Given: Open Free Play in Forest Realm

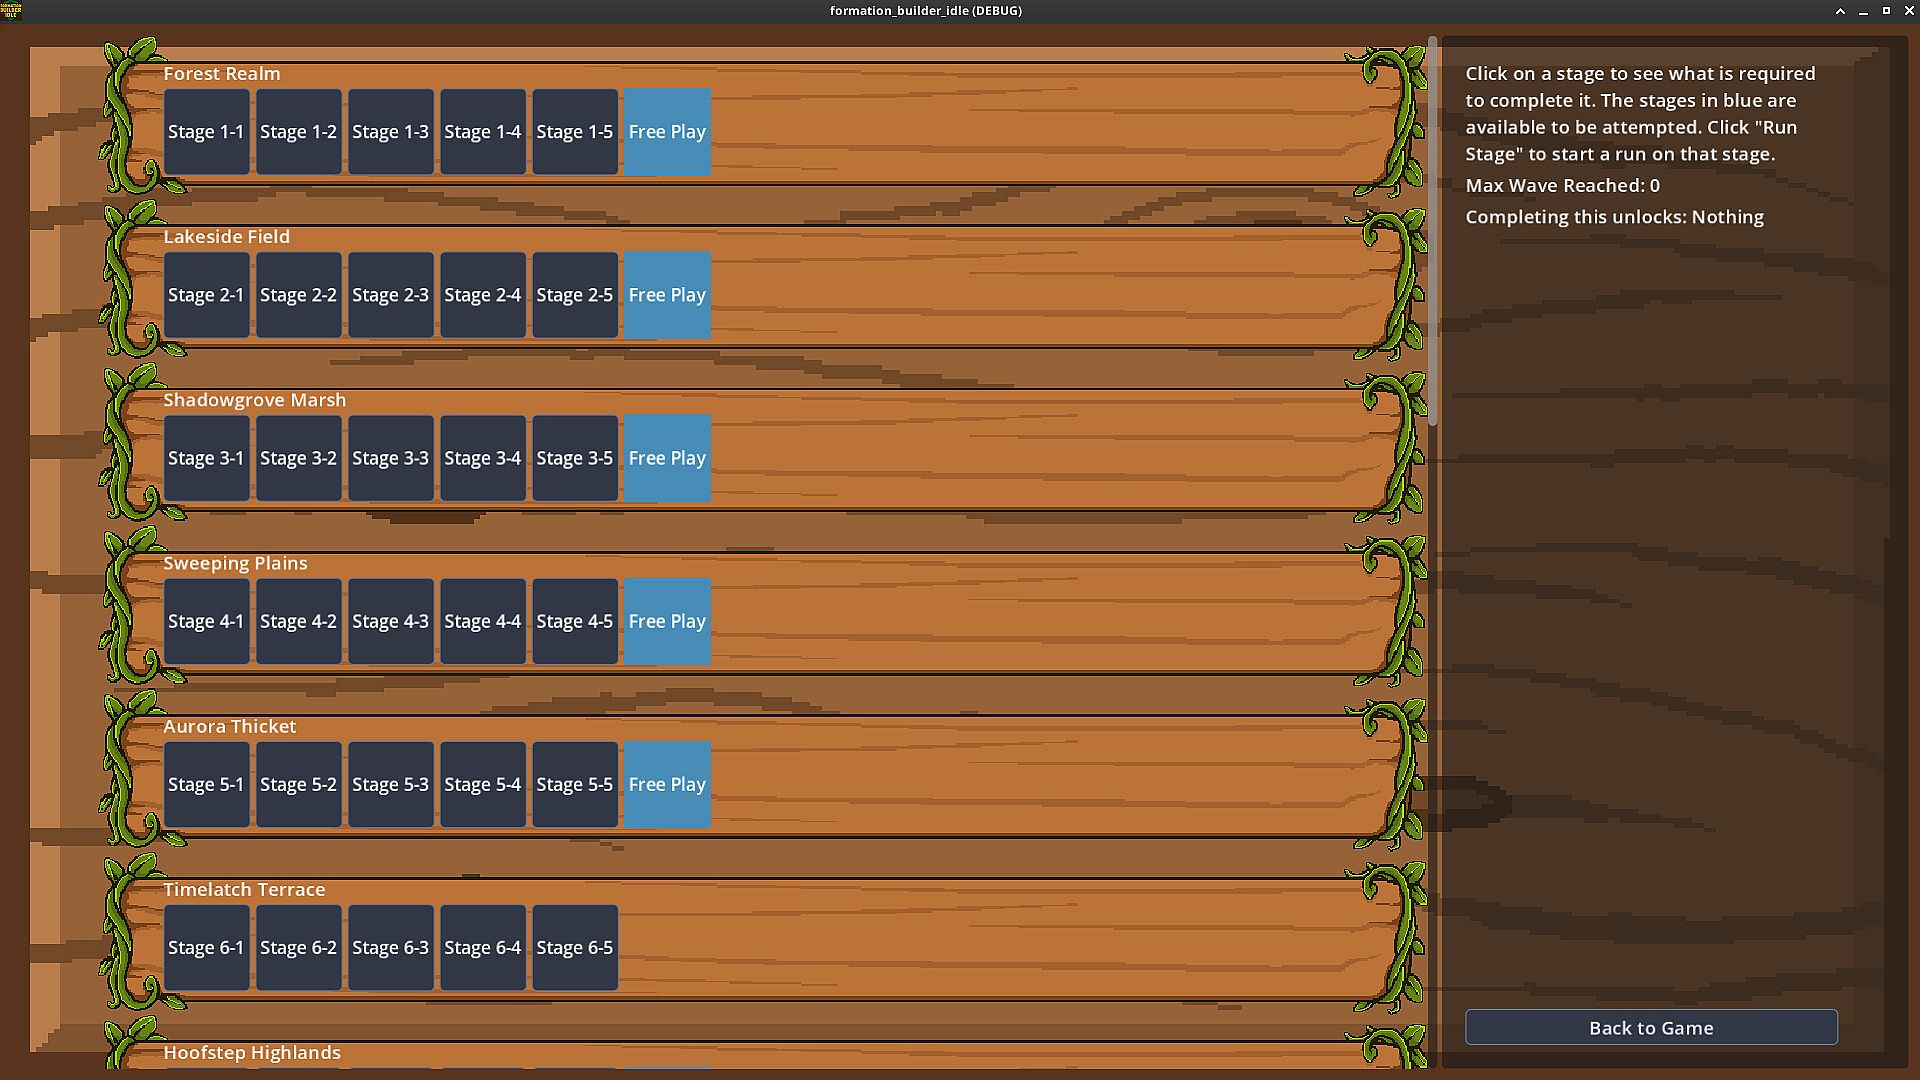Looking at the screenshot, I should coord(667,132).
